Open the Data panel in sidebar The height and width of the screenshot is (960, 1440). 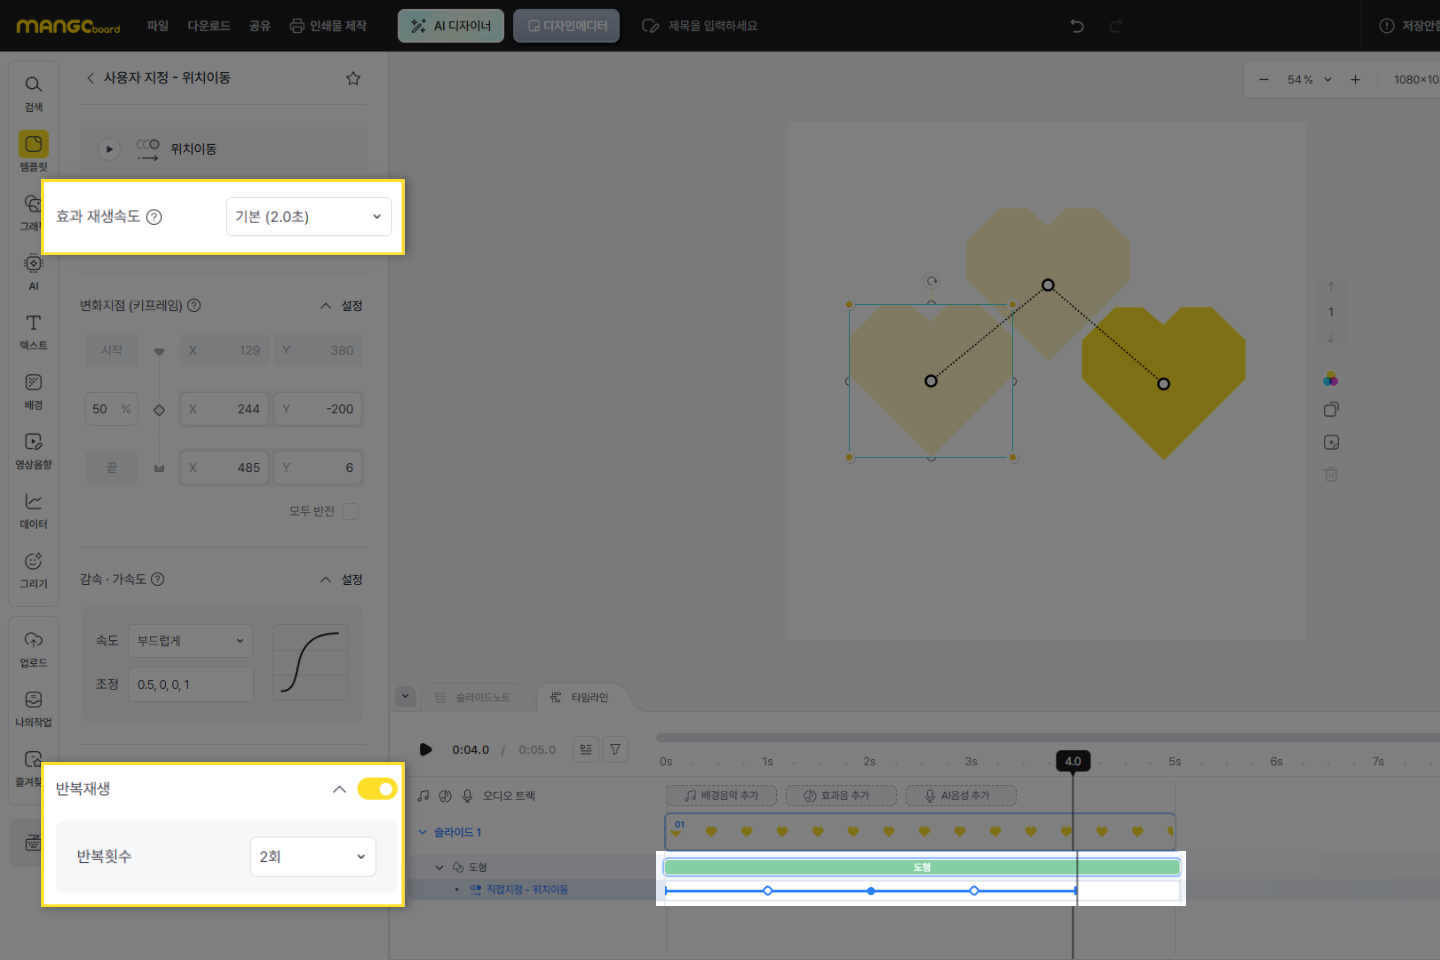pyautogui.click(x=33, y=509)
